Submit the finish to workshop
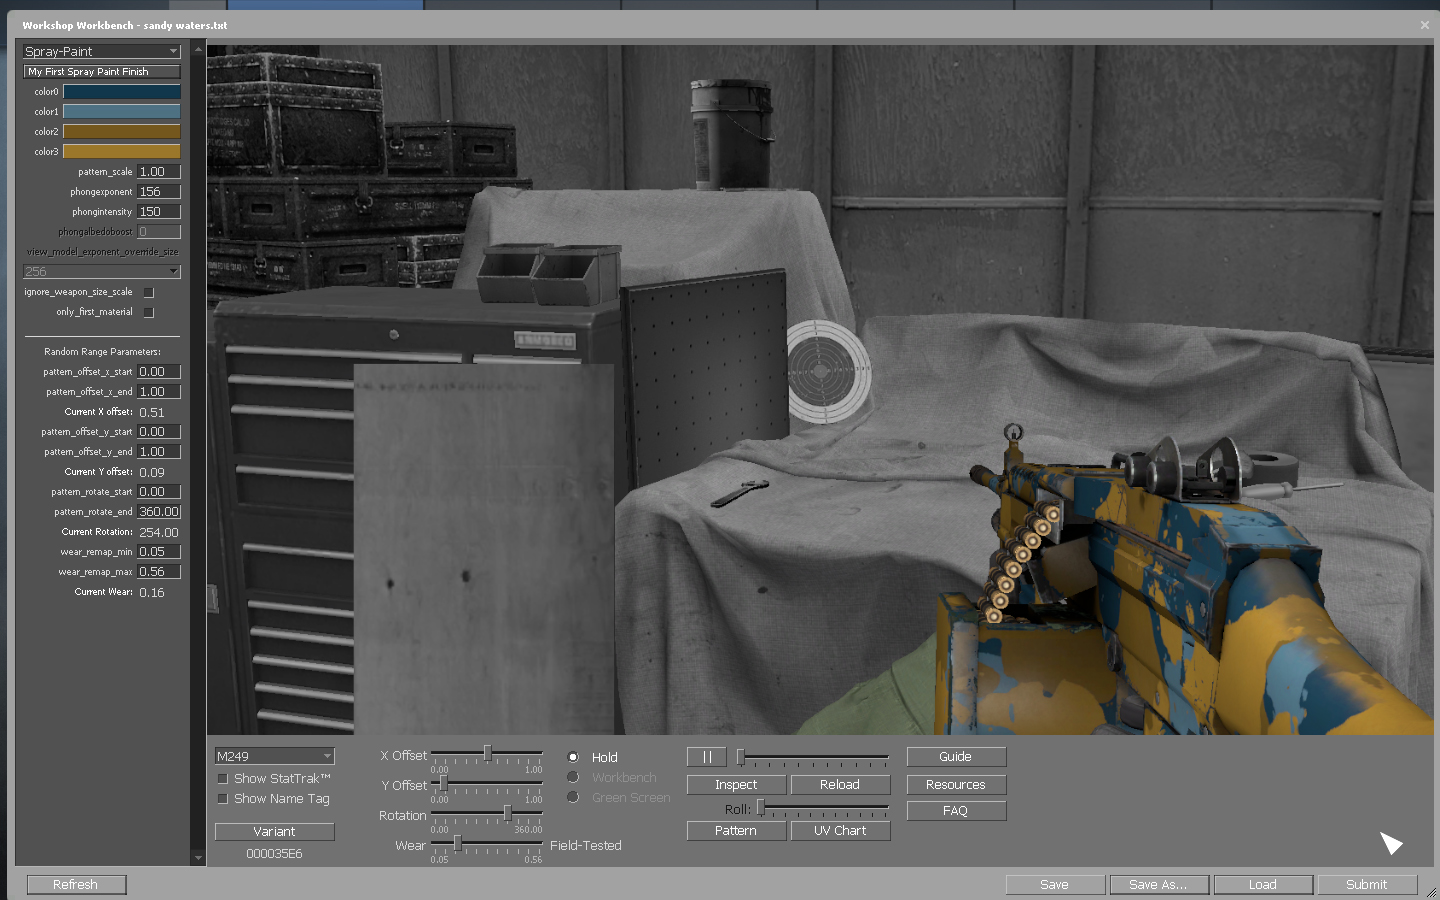This screenshot has height=900, width=1440. 1367,885
